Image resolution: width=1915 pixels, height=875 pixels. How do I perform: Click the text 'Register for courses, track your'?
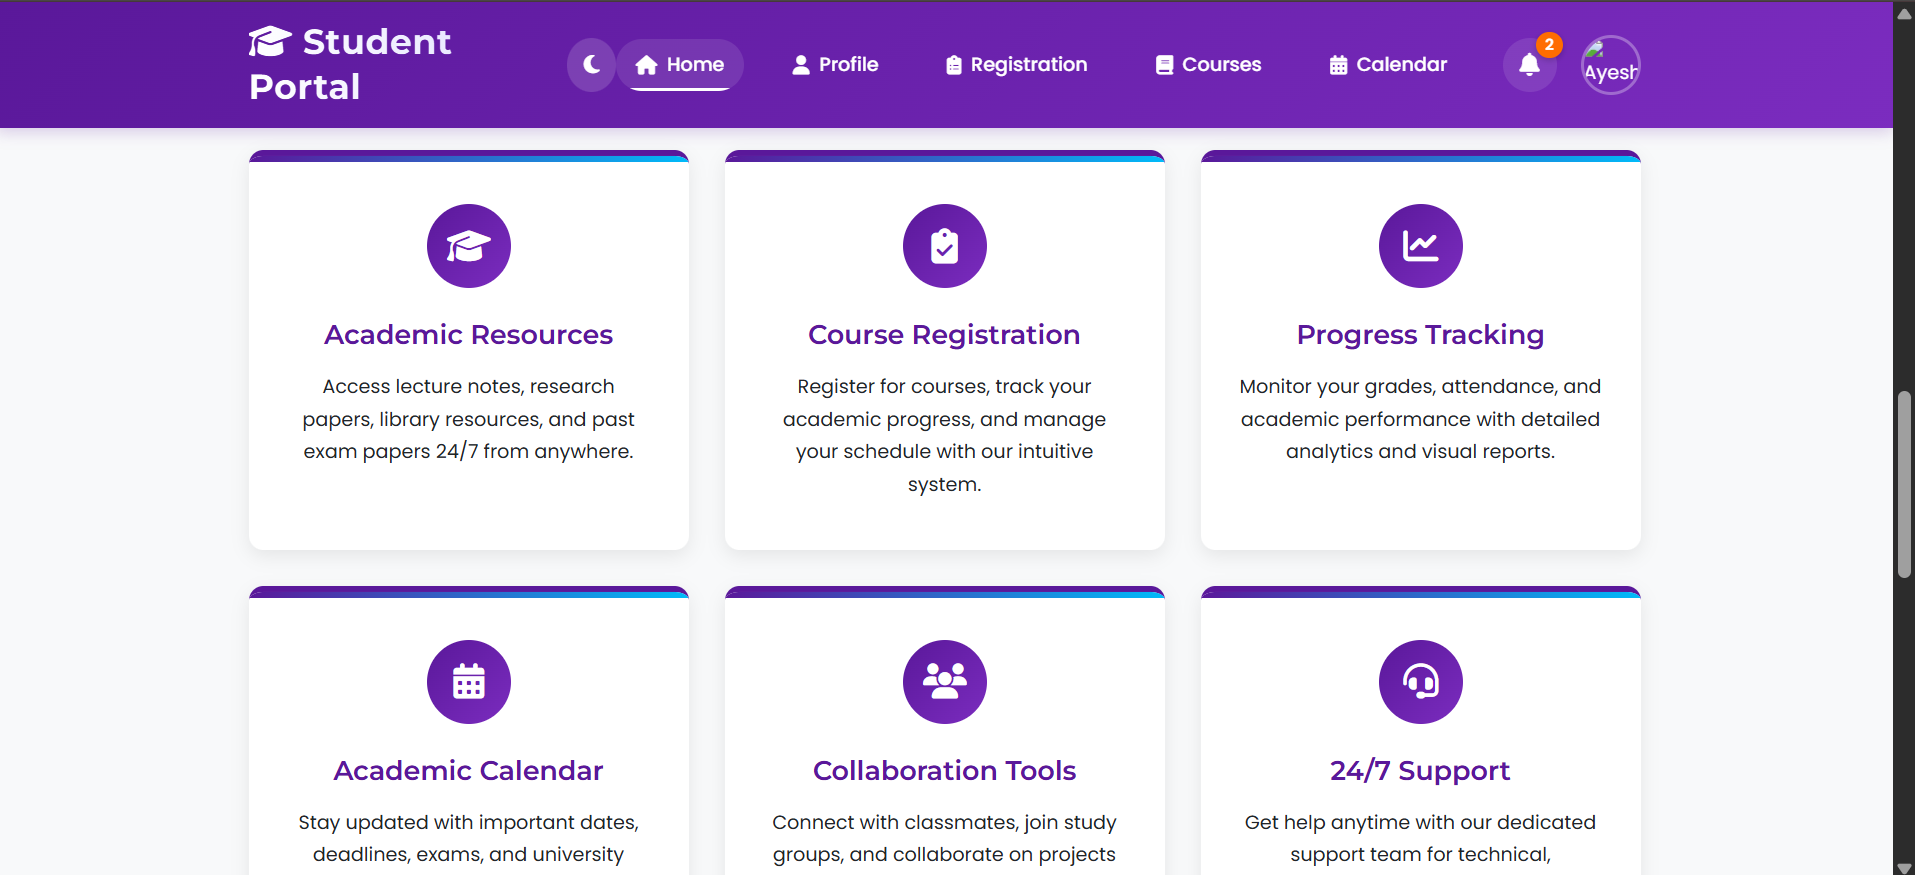point(945,387)
